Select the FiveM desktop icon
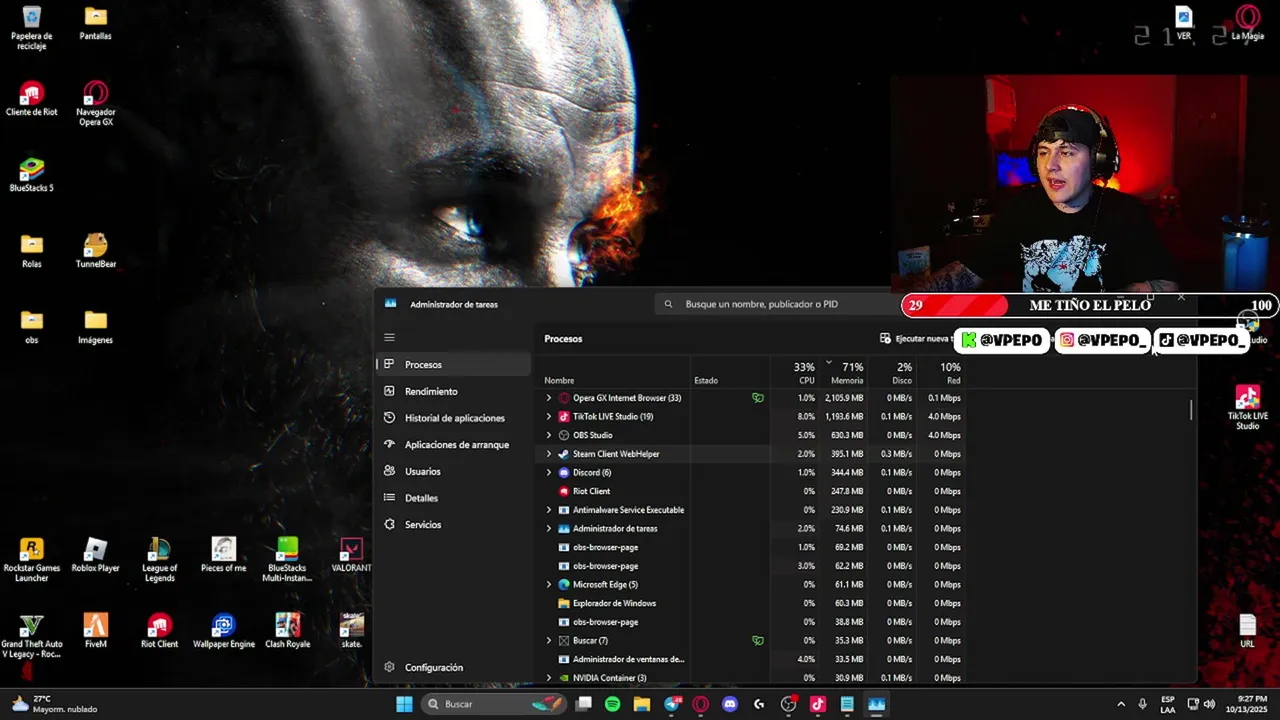Screen dimensions: 1280x720 click(x=95, y=631)
